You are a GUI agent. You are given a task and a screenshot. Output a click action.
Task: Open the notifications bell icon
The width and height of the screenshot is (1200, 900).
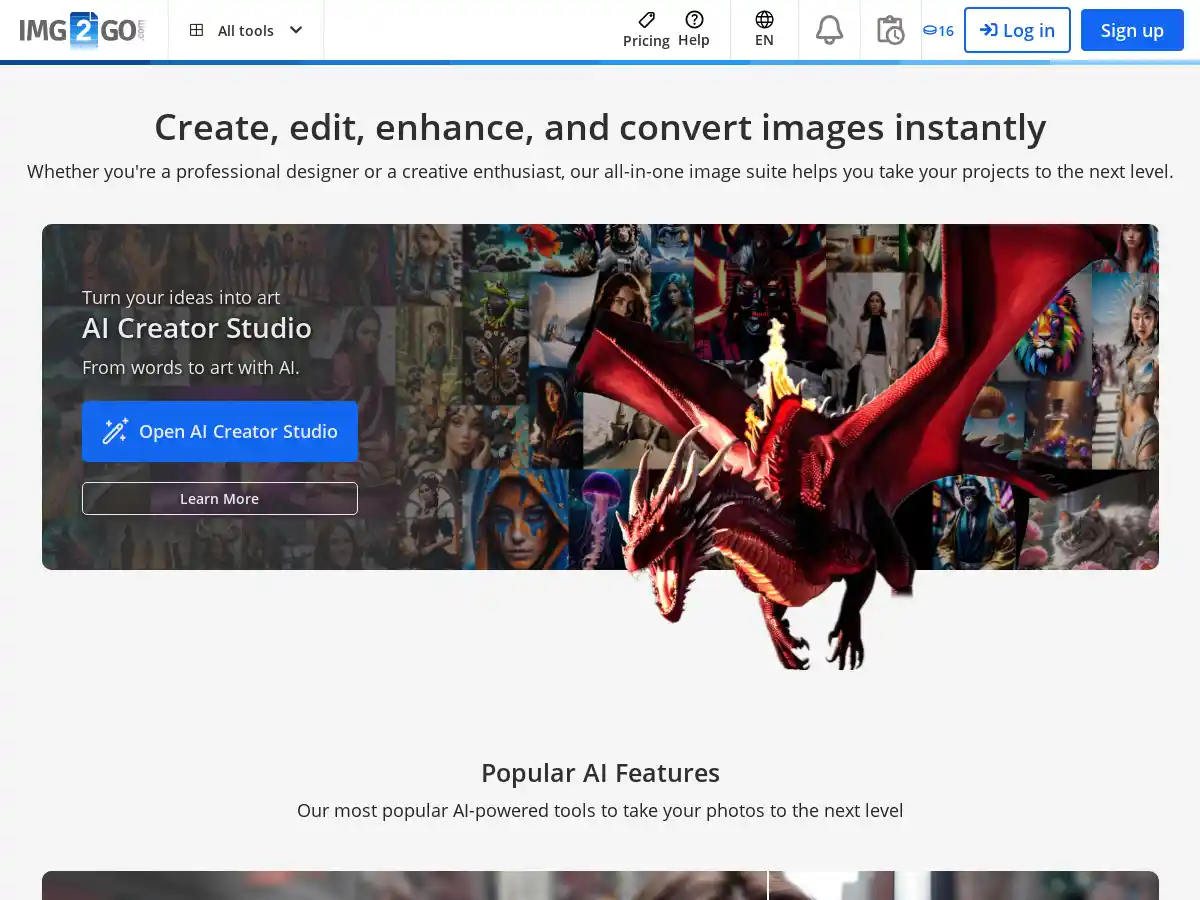coord(829,29)
